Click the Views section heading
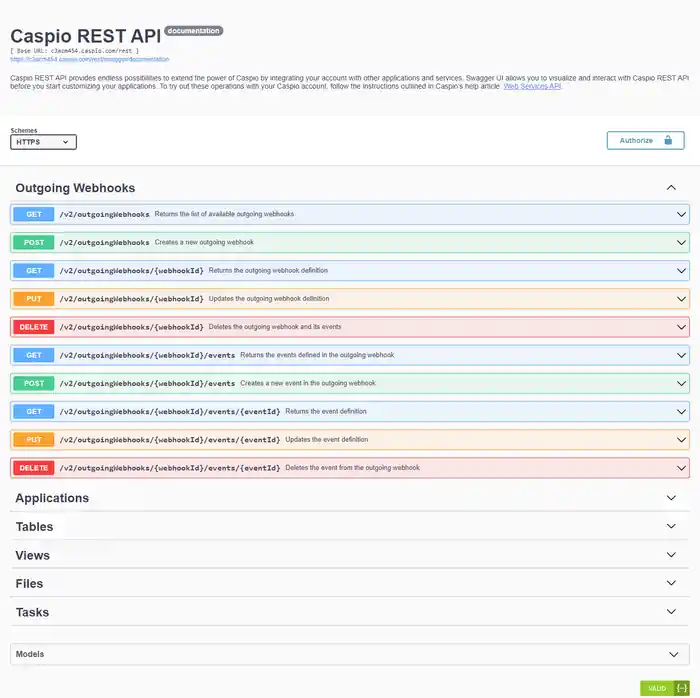The width and height of the screenshot is (700, 698). point(33,555)
